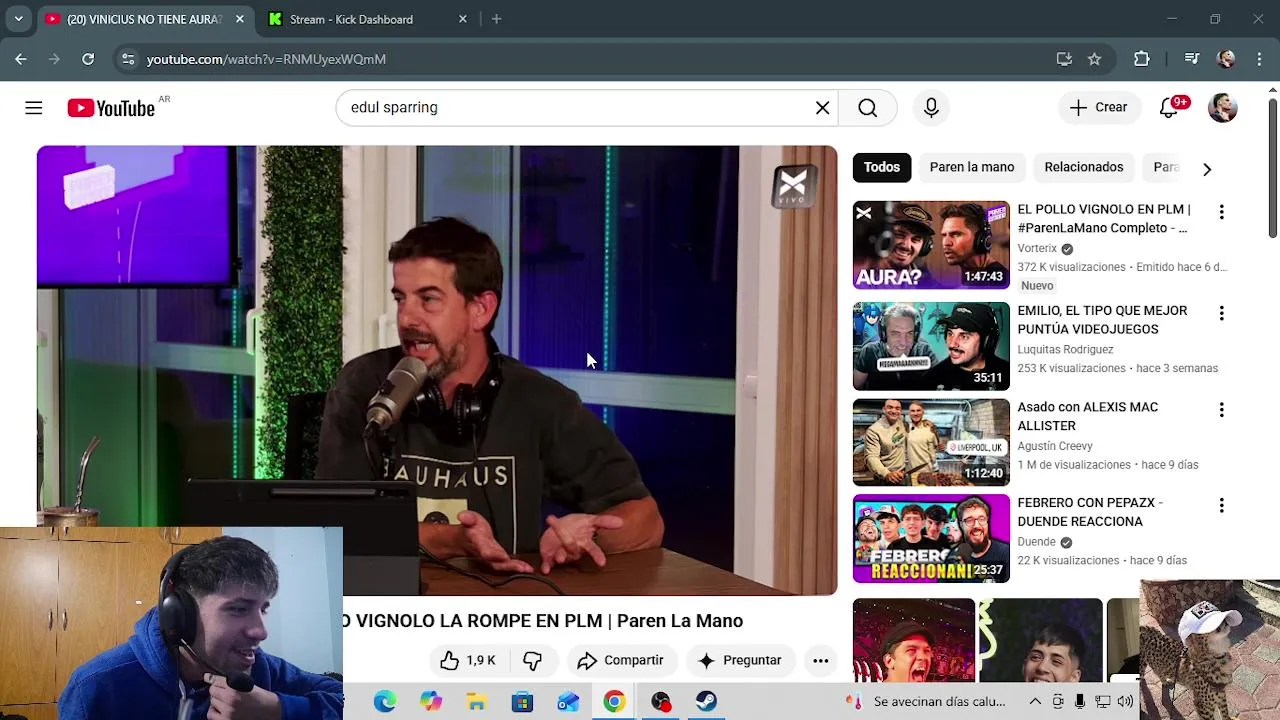Open EL POLLO VIGNOLO thumbnail 1:47:43
Image resolution: width=1280 pixels, height=720 pixels.
(x=931, y=245)
